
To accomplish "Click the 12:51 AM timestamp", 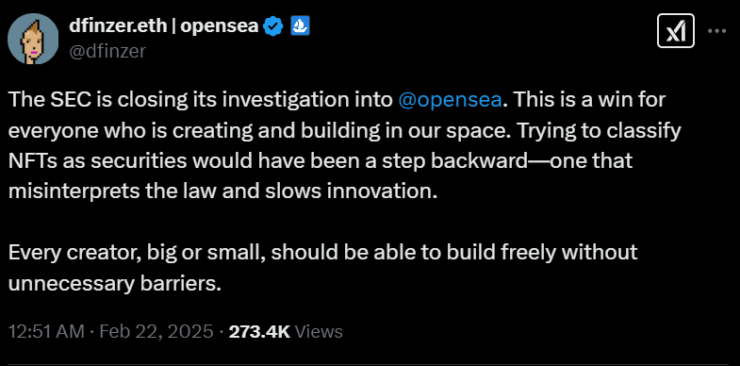I will point(46,332).
